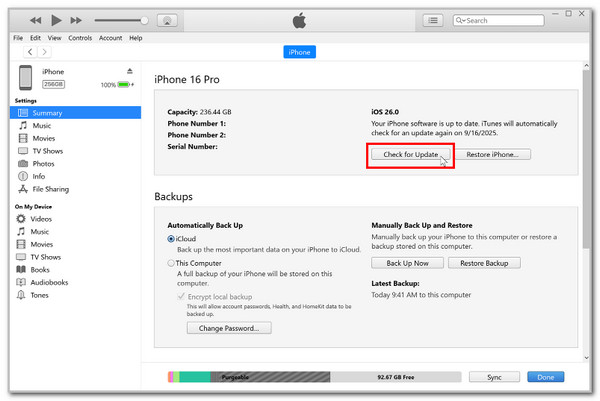Open the Account menu
The image size is (600, 401).
[111, 38]
